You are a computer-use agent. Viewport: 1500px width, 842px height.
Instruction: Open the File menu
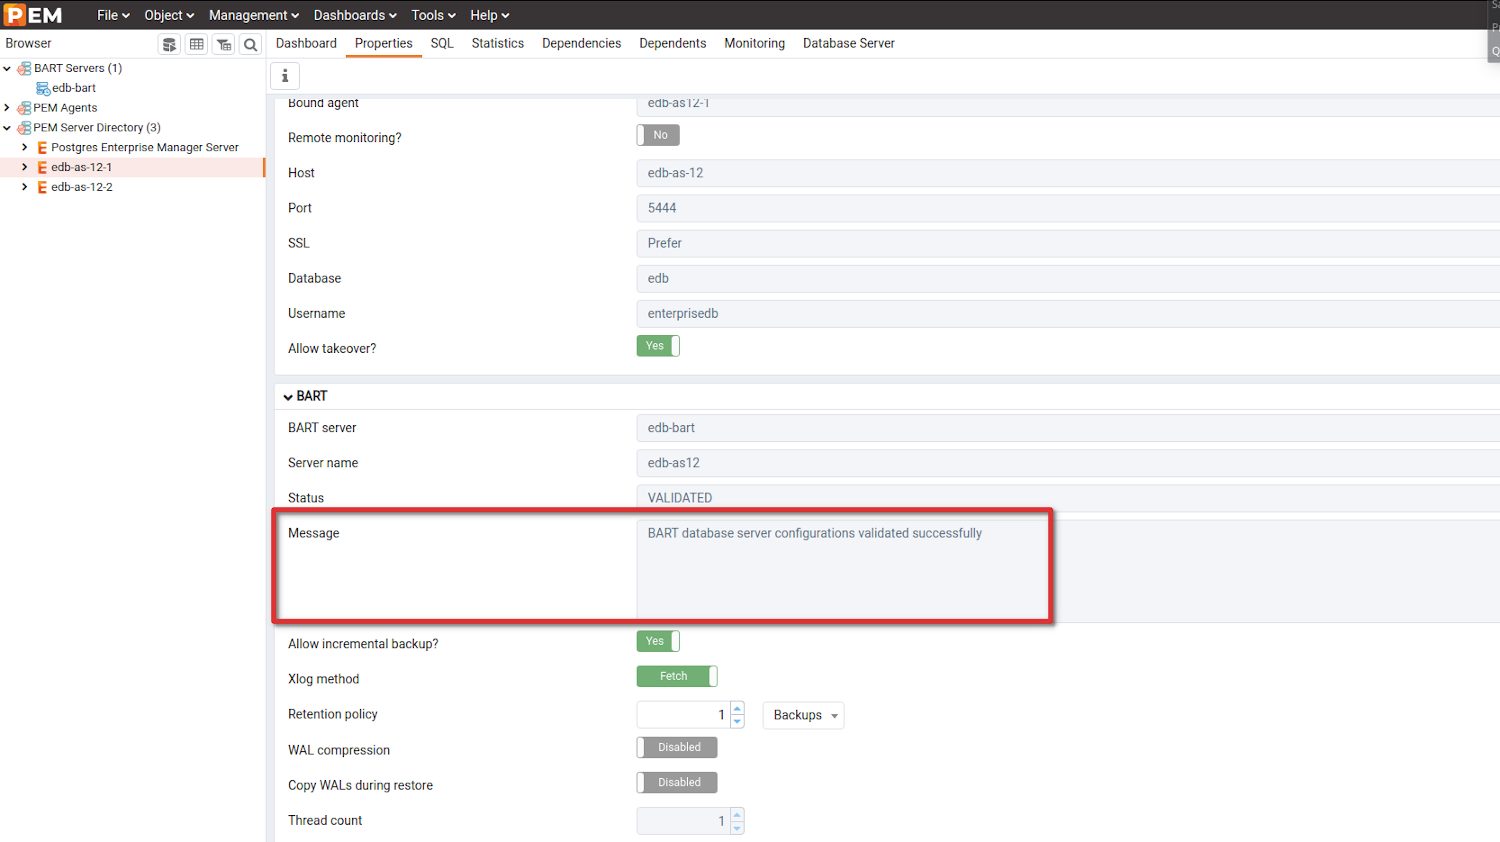coord(113,15)
